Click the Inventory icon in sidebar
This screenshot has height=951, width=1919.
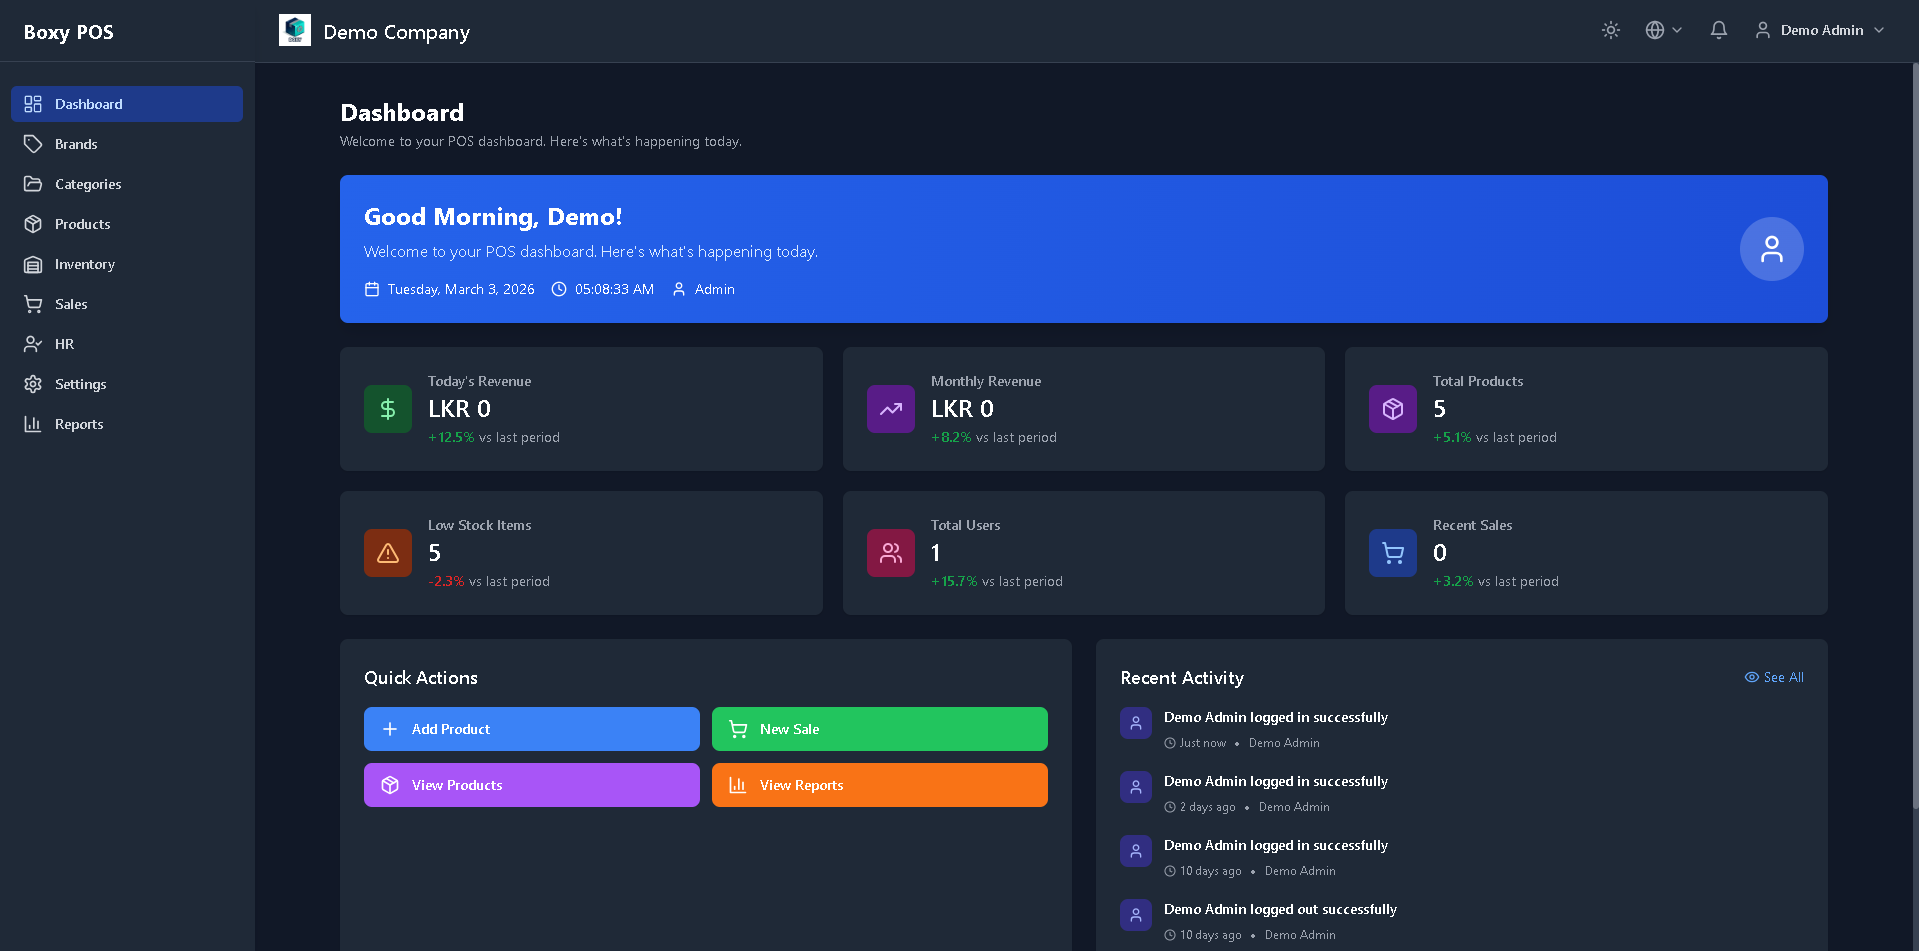33,264
